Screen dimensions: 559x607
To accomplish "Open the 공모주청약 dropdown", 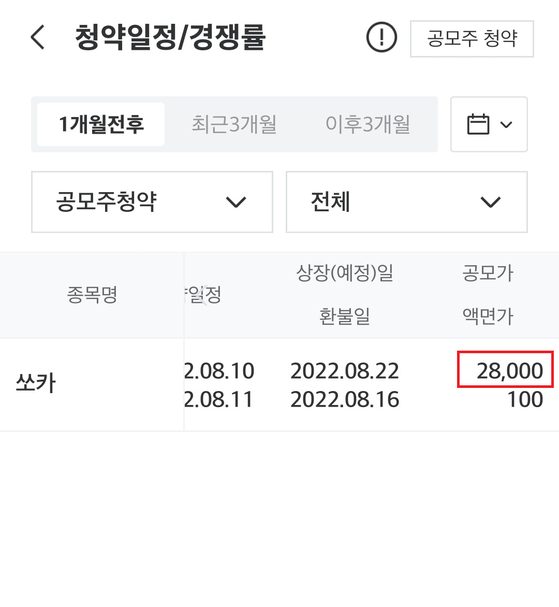I will (x=152, y=202).
